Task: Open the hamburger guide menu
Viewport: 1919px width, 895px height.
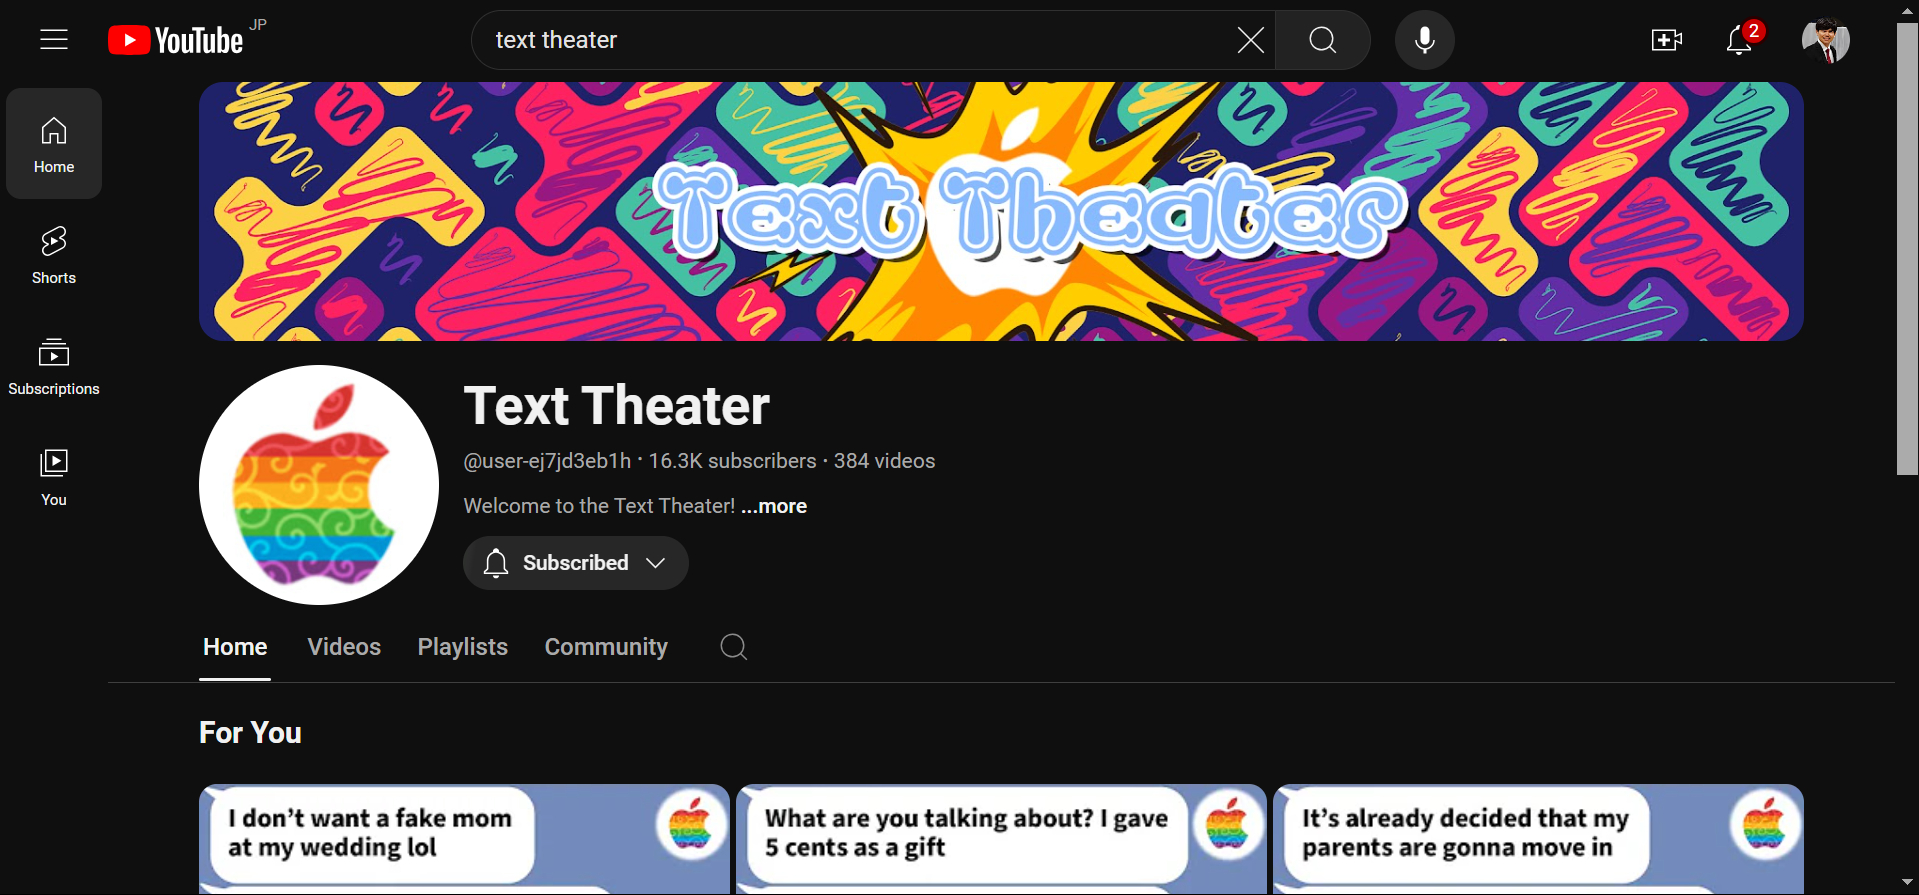Action: tap(54, 40)
